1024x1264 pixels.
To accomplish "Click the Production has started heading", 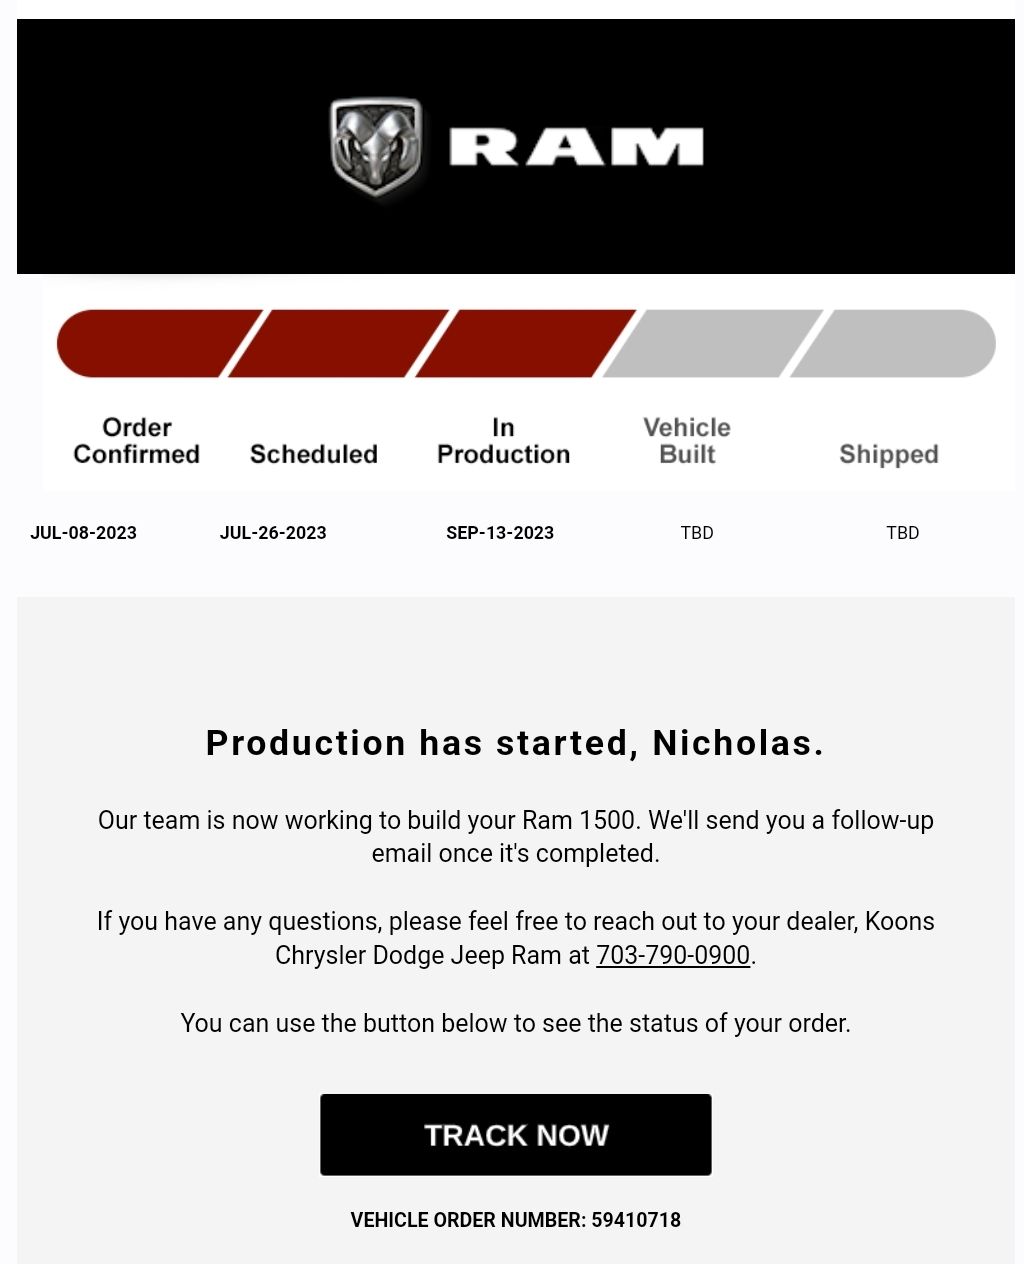I will pos(515,743).
